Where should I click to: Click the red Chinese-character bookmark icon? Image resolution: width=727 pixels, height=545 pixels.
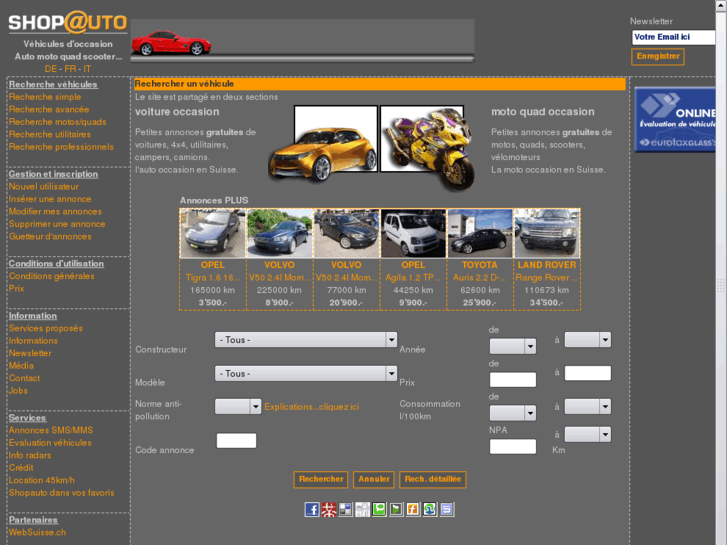pyautogui.click(x=329, y=509)
